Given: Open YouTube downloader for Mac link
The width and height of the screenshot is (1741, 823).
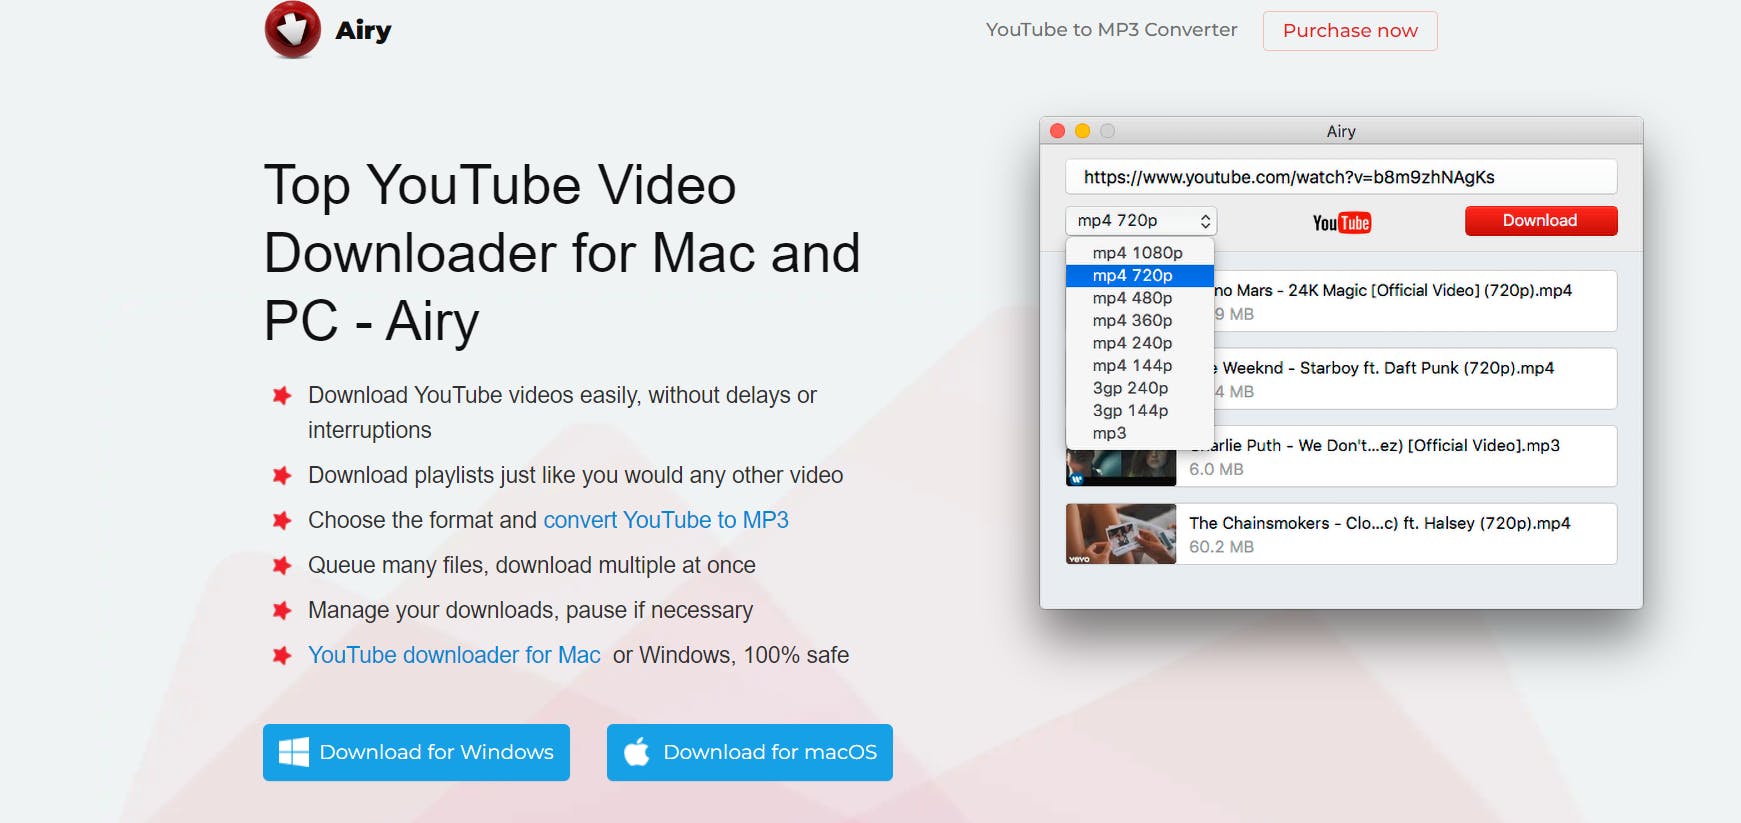Looking at the screenshot, I should [454, 655].
